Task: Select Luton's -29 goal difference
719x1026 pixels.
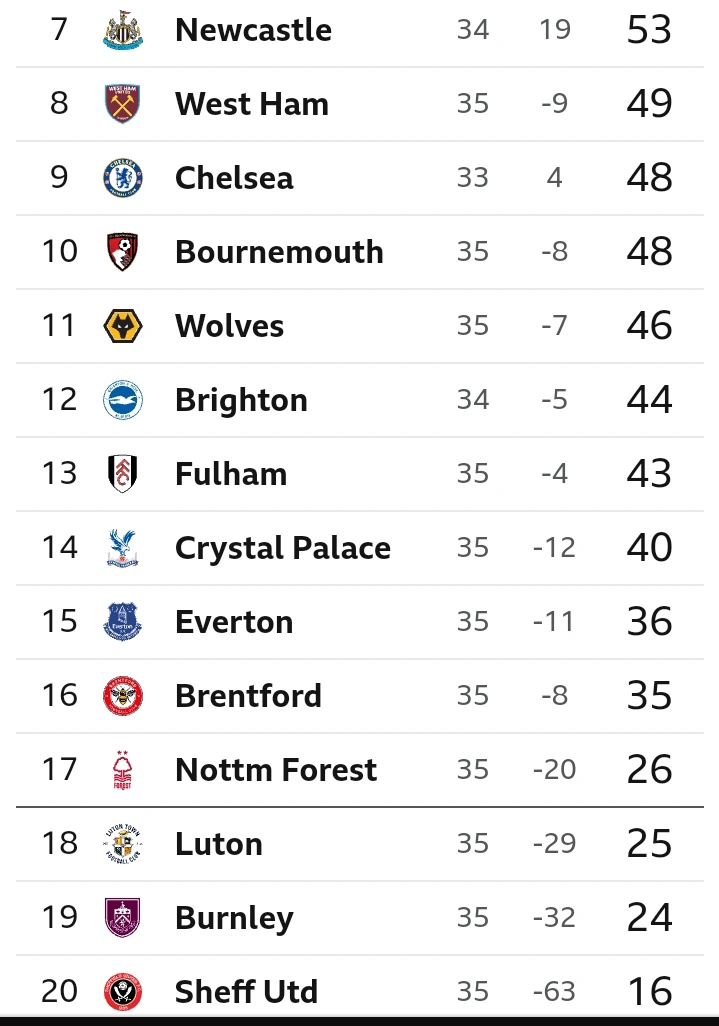Action: pos(554,843)
